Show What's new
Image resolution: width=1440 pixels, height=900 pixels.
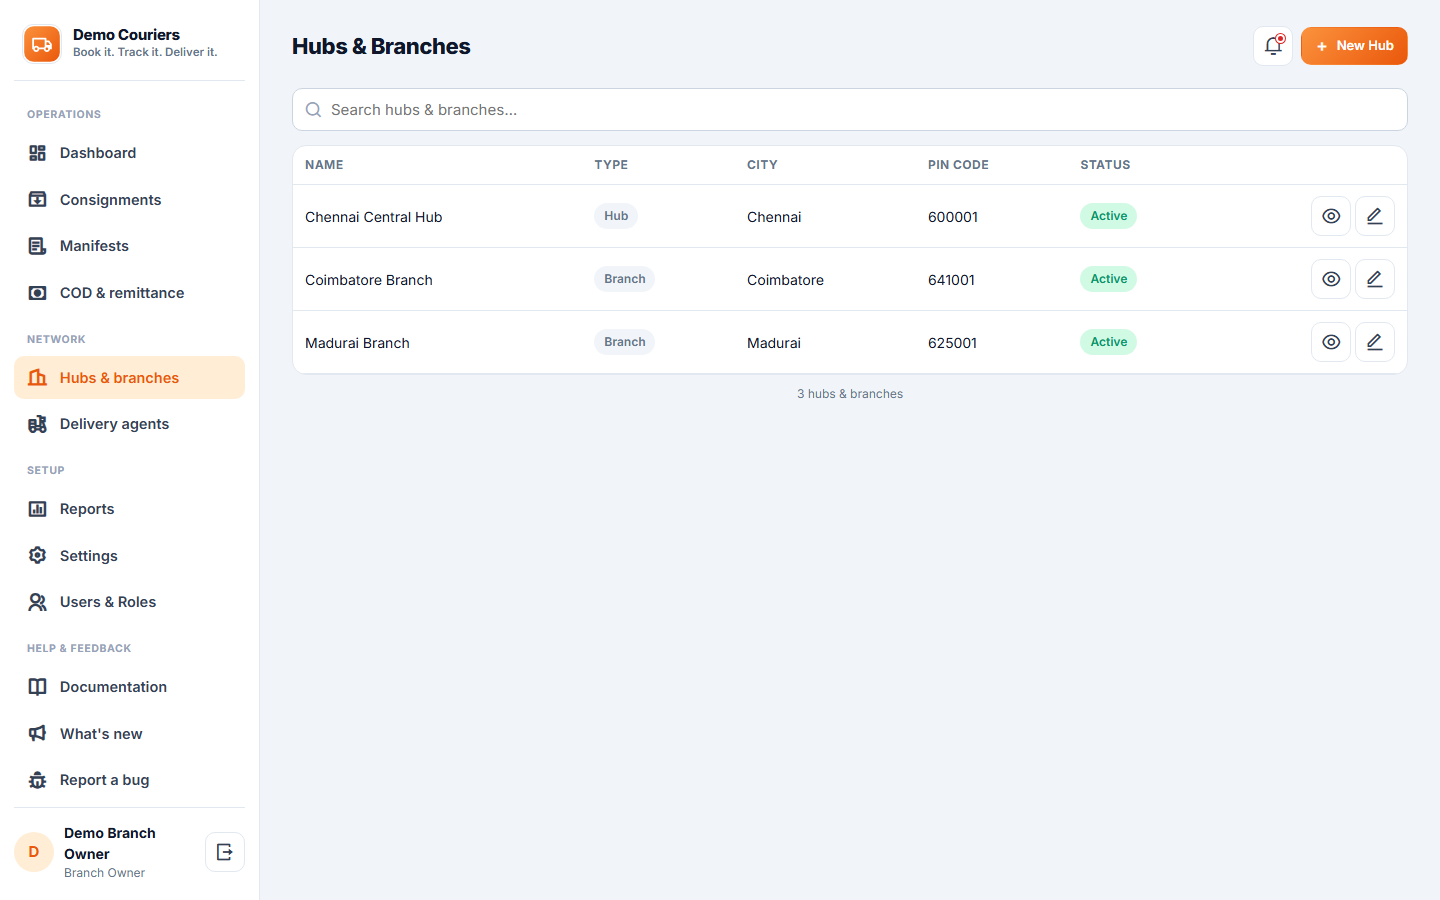pyautogui.click(x=129, y=734)
